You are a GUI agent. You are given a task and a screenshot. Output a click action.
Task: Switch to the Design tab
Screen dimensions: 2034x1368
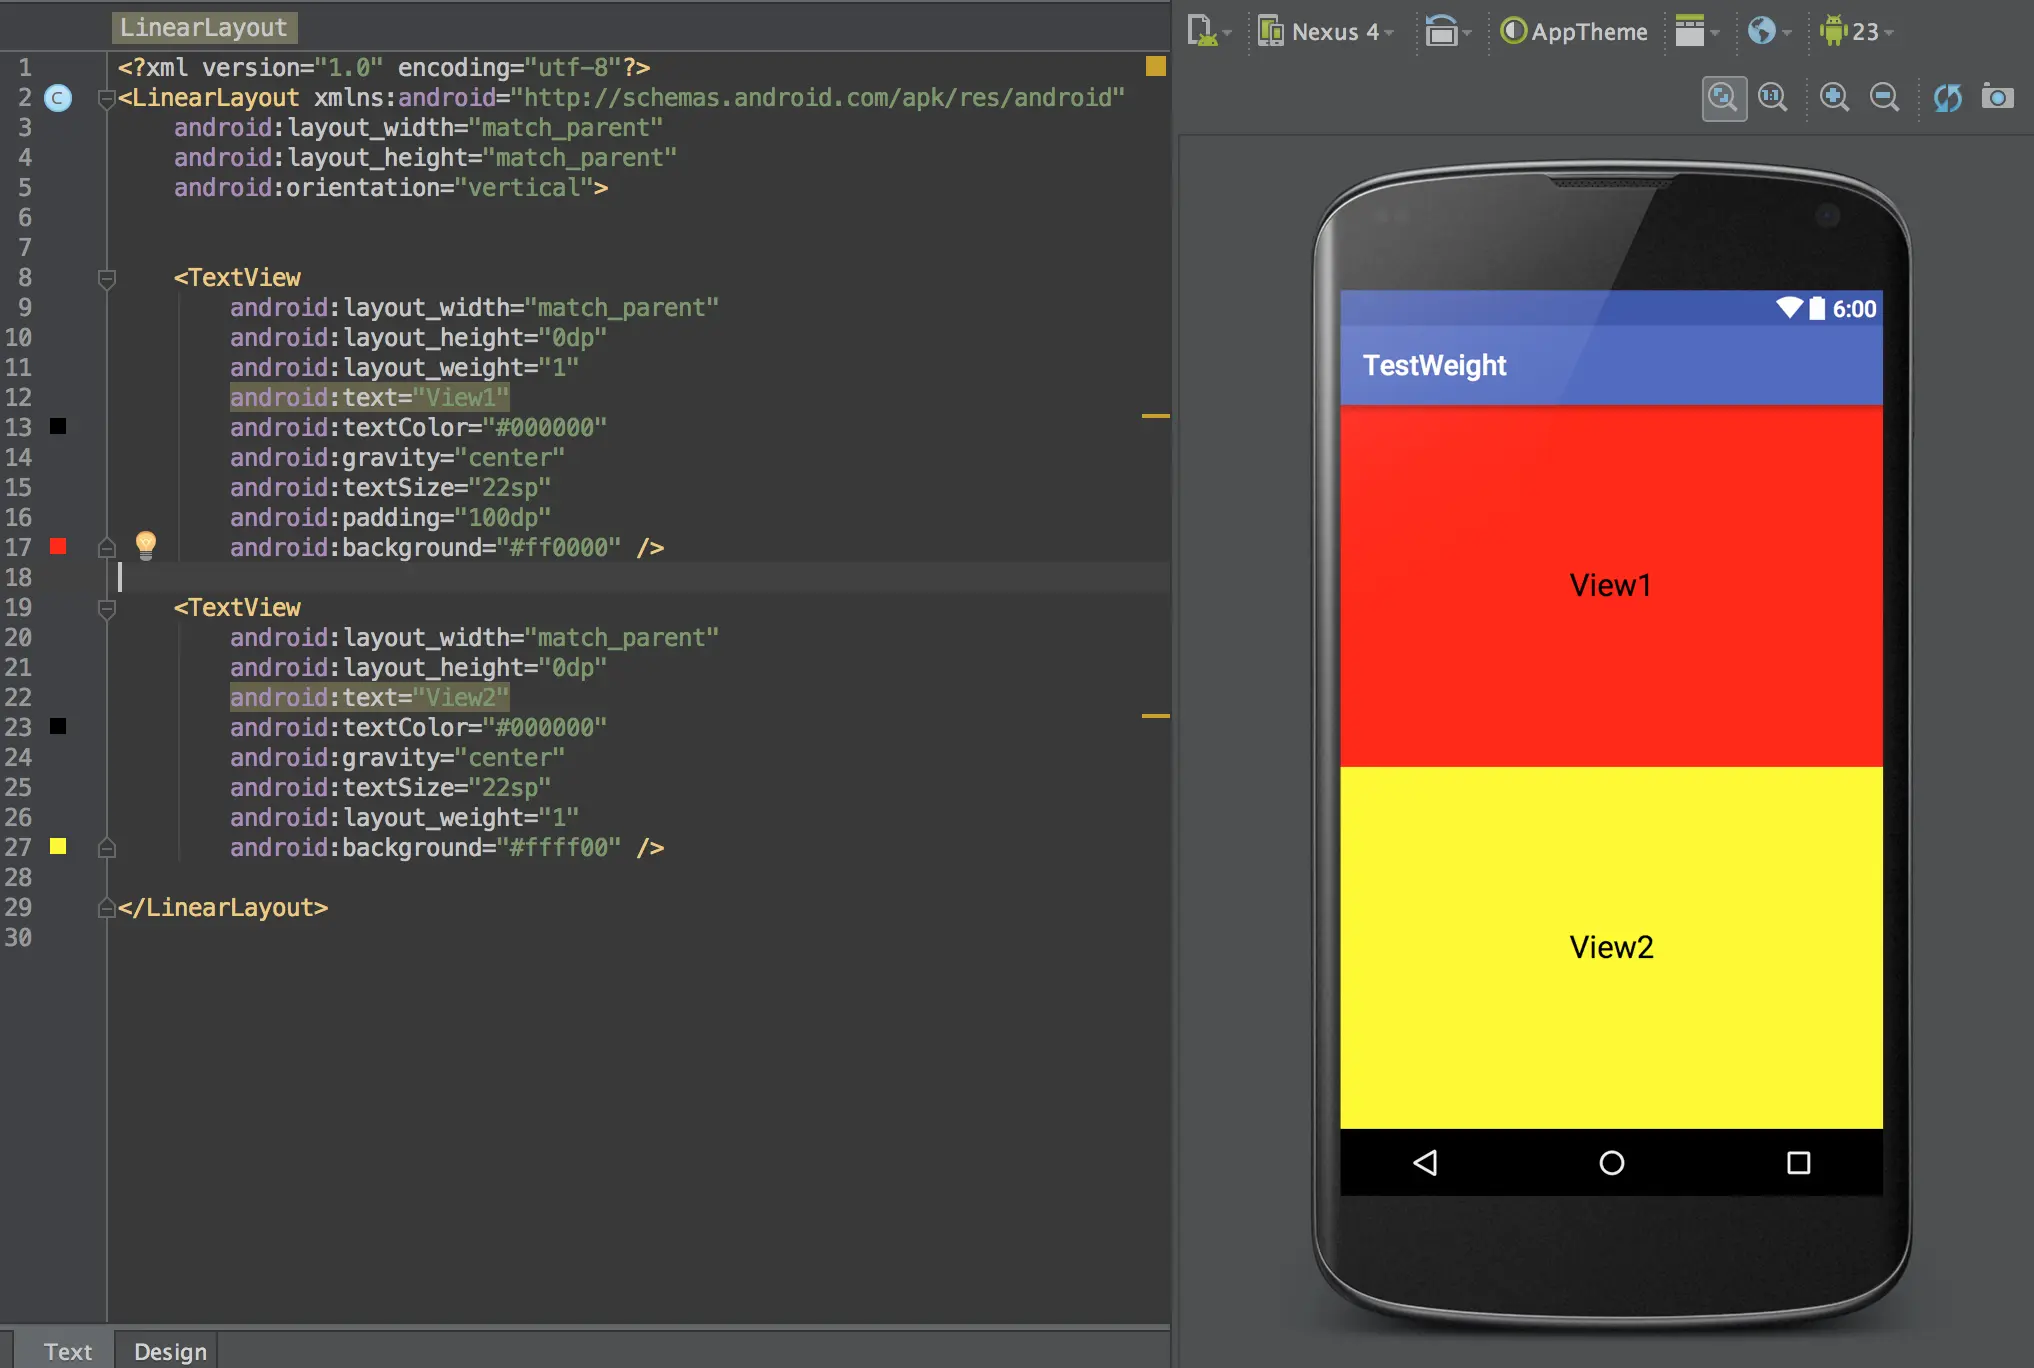pos(170,1351)
